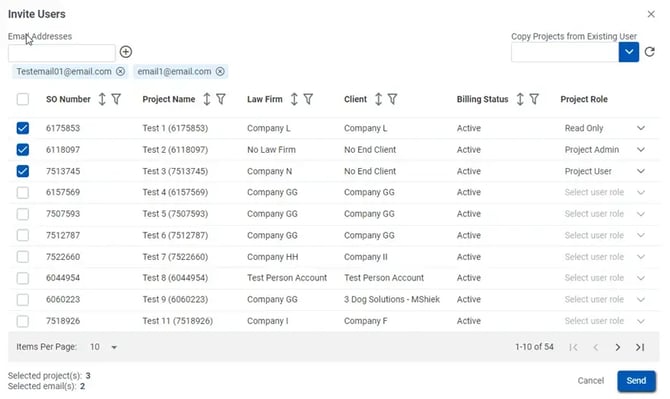Click the Send button

pos(636,381)
